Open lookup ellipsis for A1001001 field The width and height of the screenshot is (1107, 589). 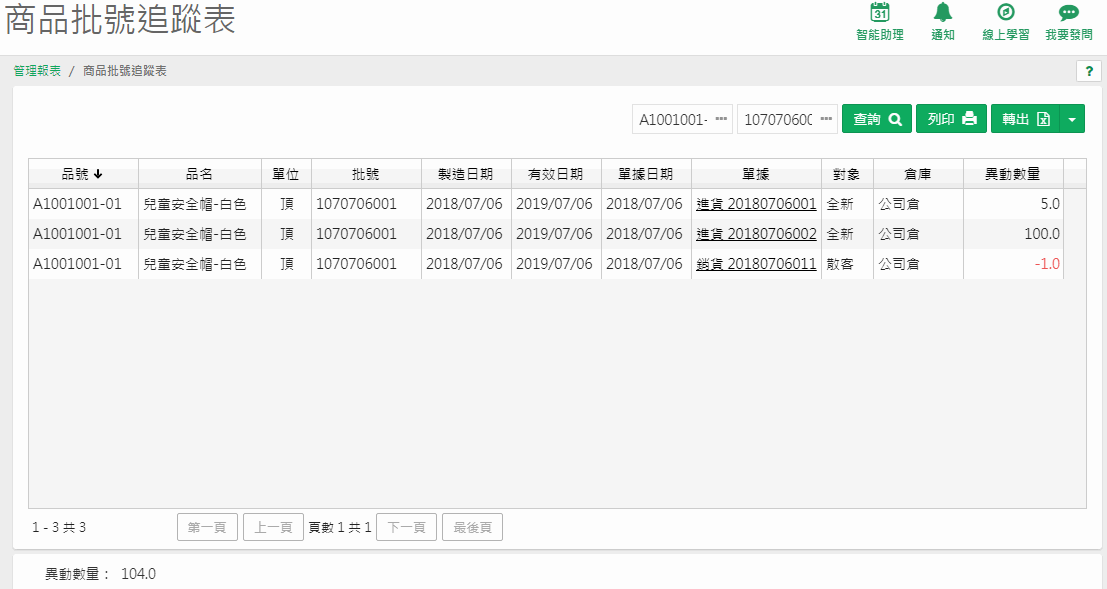[721, 119]
